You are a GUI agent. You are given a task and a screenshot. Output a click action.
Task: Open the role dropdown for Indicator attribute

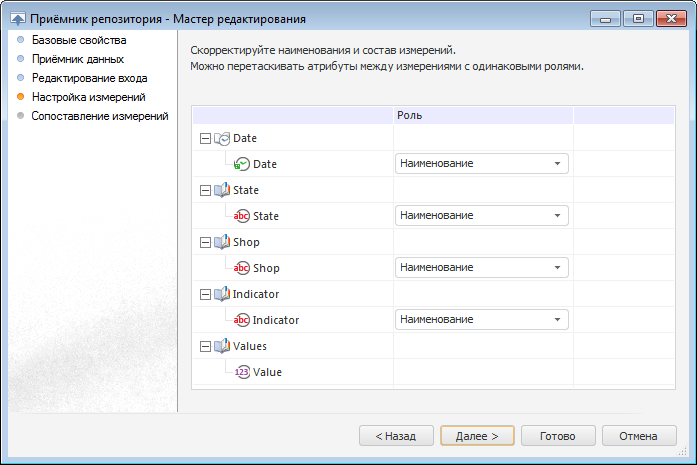tap(556, 320)
